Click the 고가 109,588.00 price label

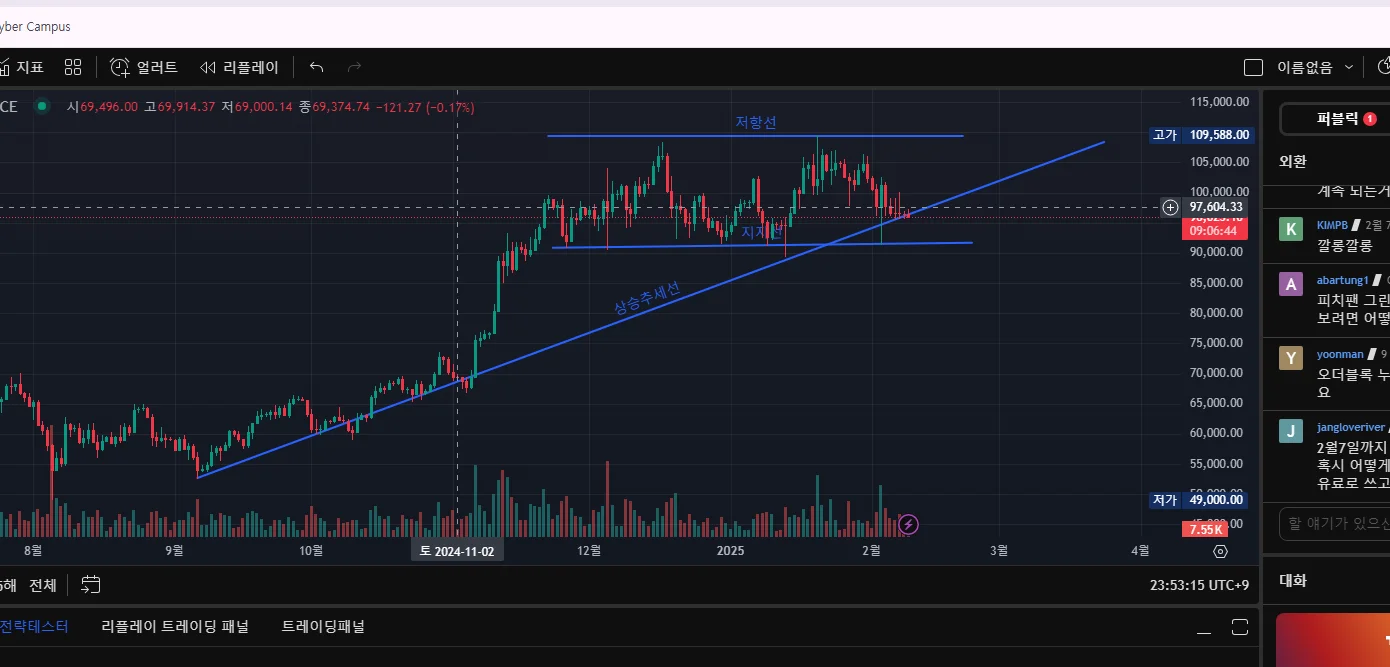(x=1200, y=134)
